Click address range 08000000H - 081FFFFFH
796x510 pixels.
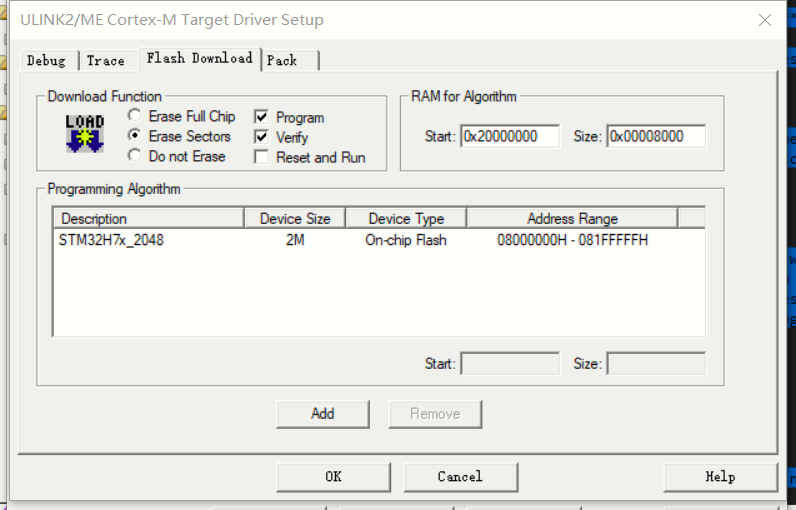click(573, 240)
